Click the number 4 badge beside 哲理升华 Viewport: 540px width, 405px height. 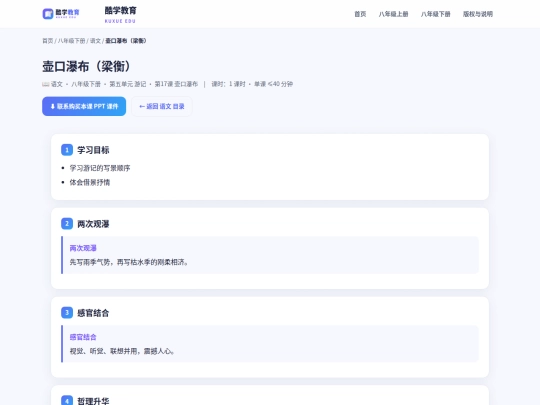coord(67,401)
